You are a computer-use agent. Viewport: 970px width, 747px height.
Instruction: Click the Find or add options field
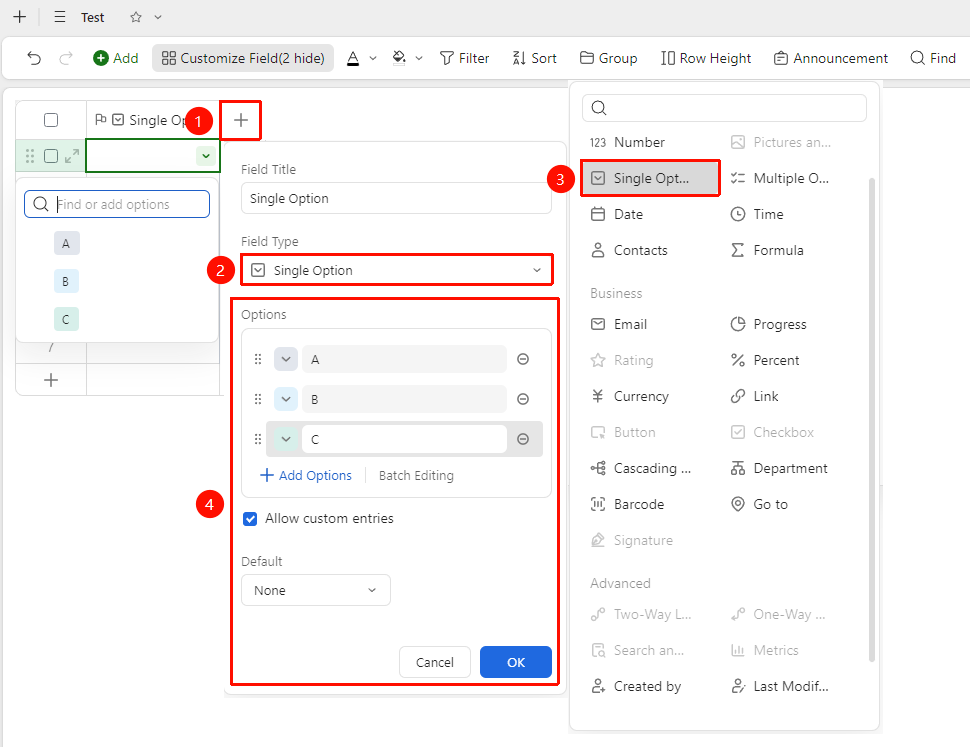[117, 204]
